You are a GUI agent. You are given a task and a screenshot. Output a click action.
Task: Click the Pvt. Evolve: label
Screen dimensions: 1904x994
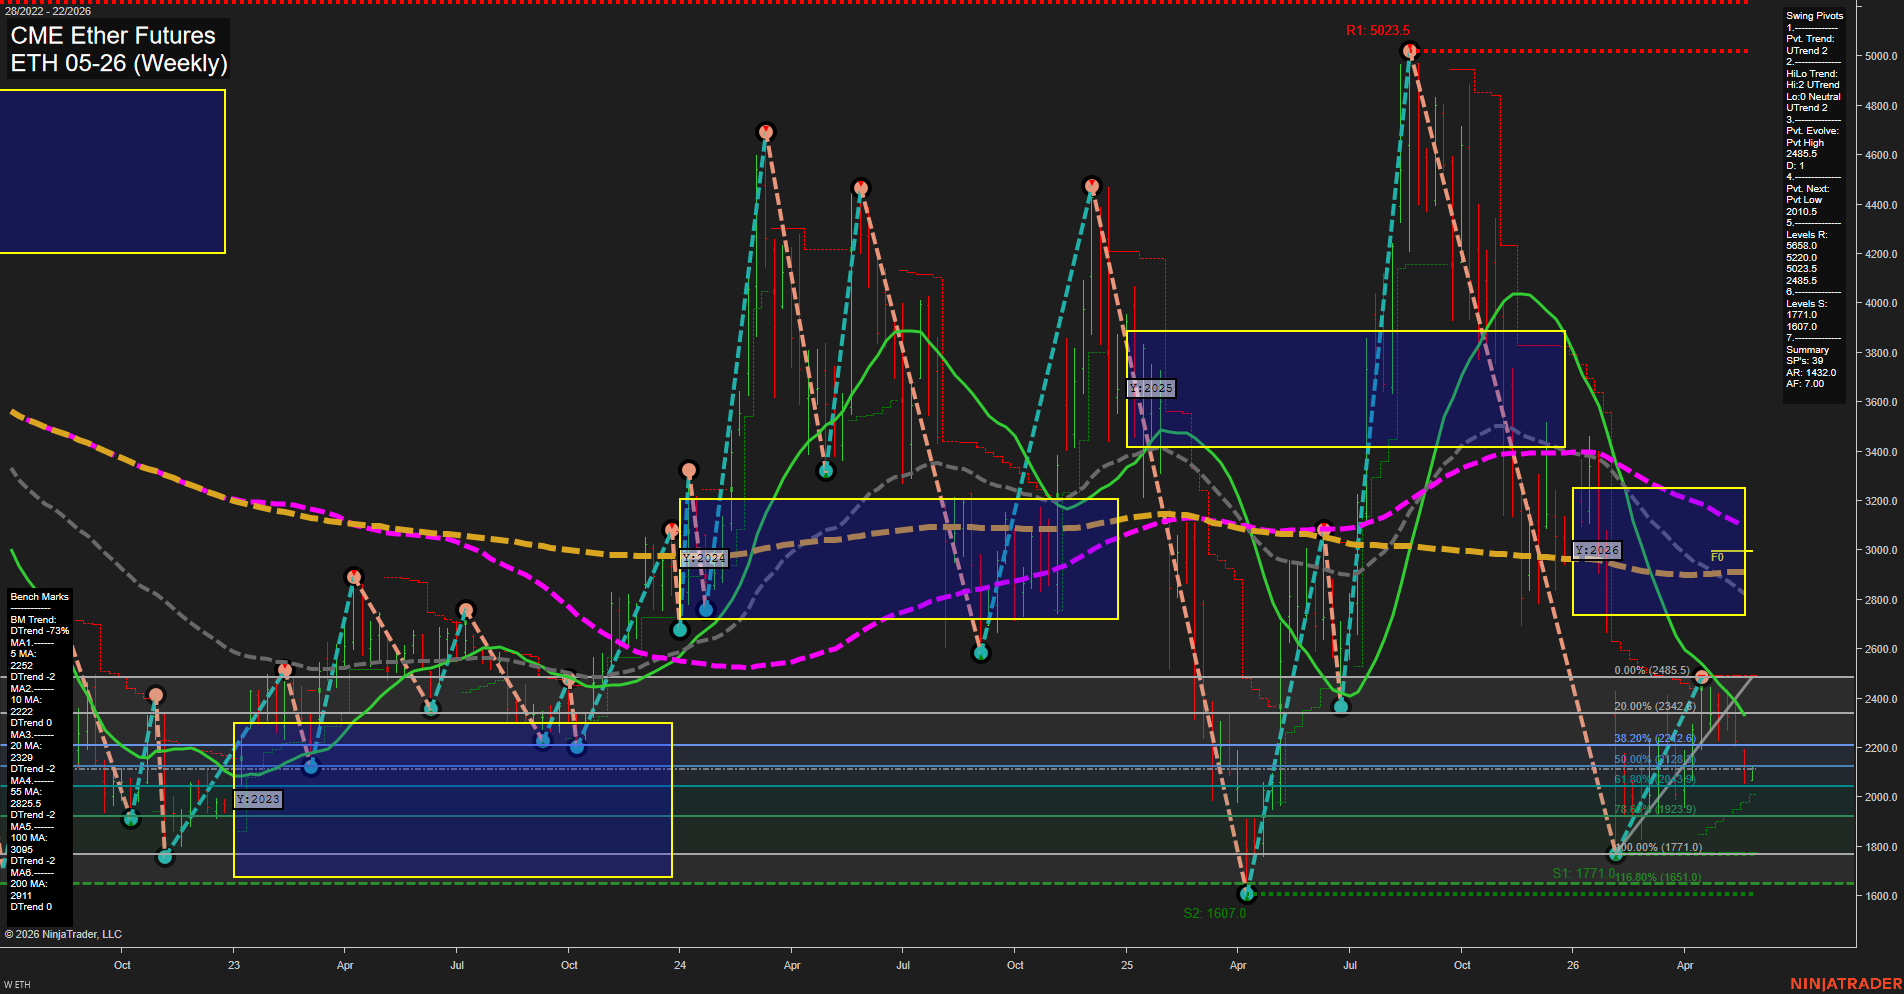[1812, 131]
